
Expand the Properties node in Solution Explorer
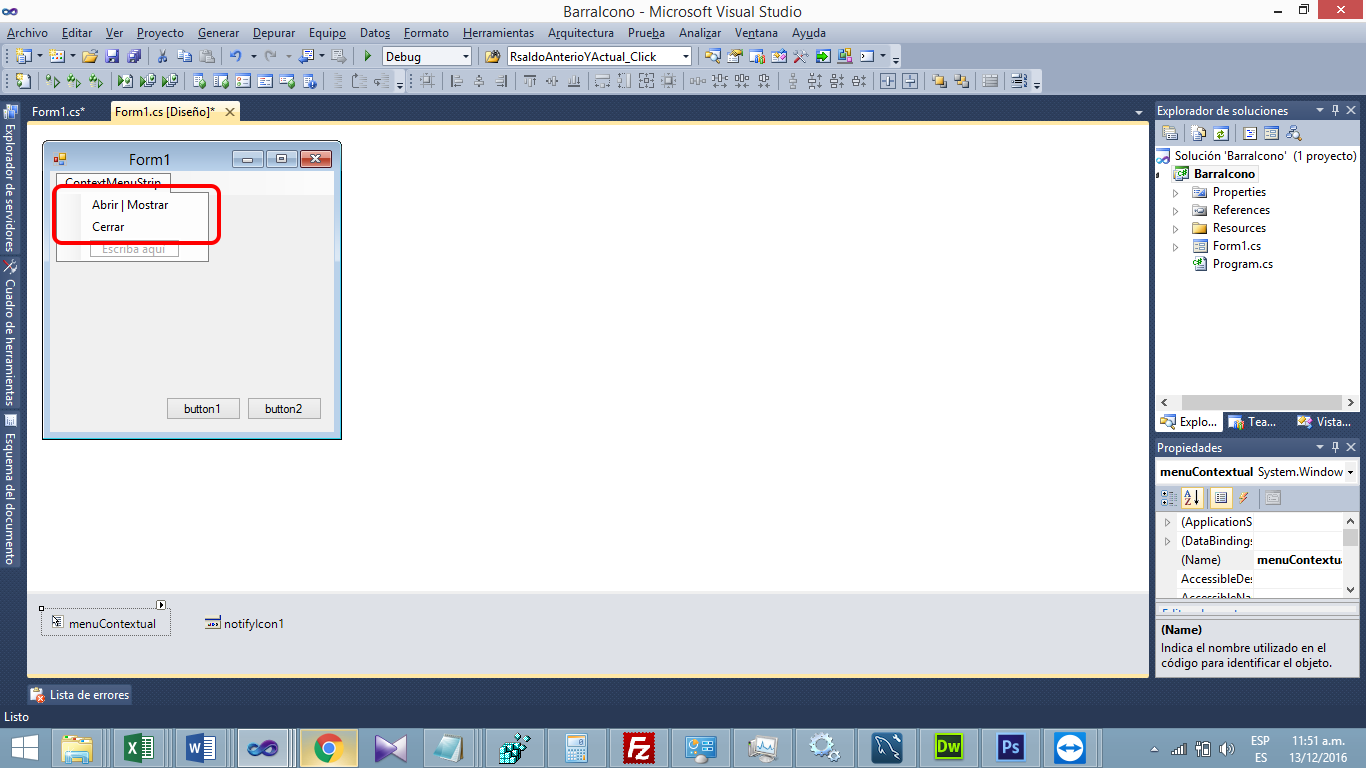click(1176, 192)
